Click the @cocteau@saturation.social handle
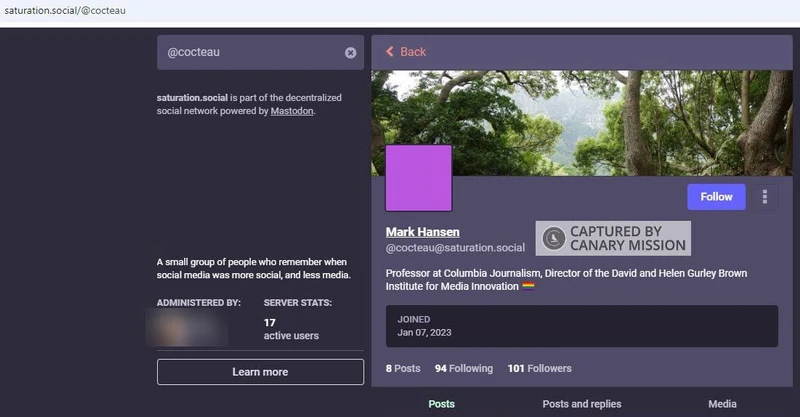This screenshot has height=417, width=800. tap(455, 248)
